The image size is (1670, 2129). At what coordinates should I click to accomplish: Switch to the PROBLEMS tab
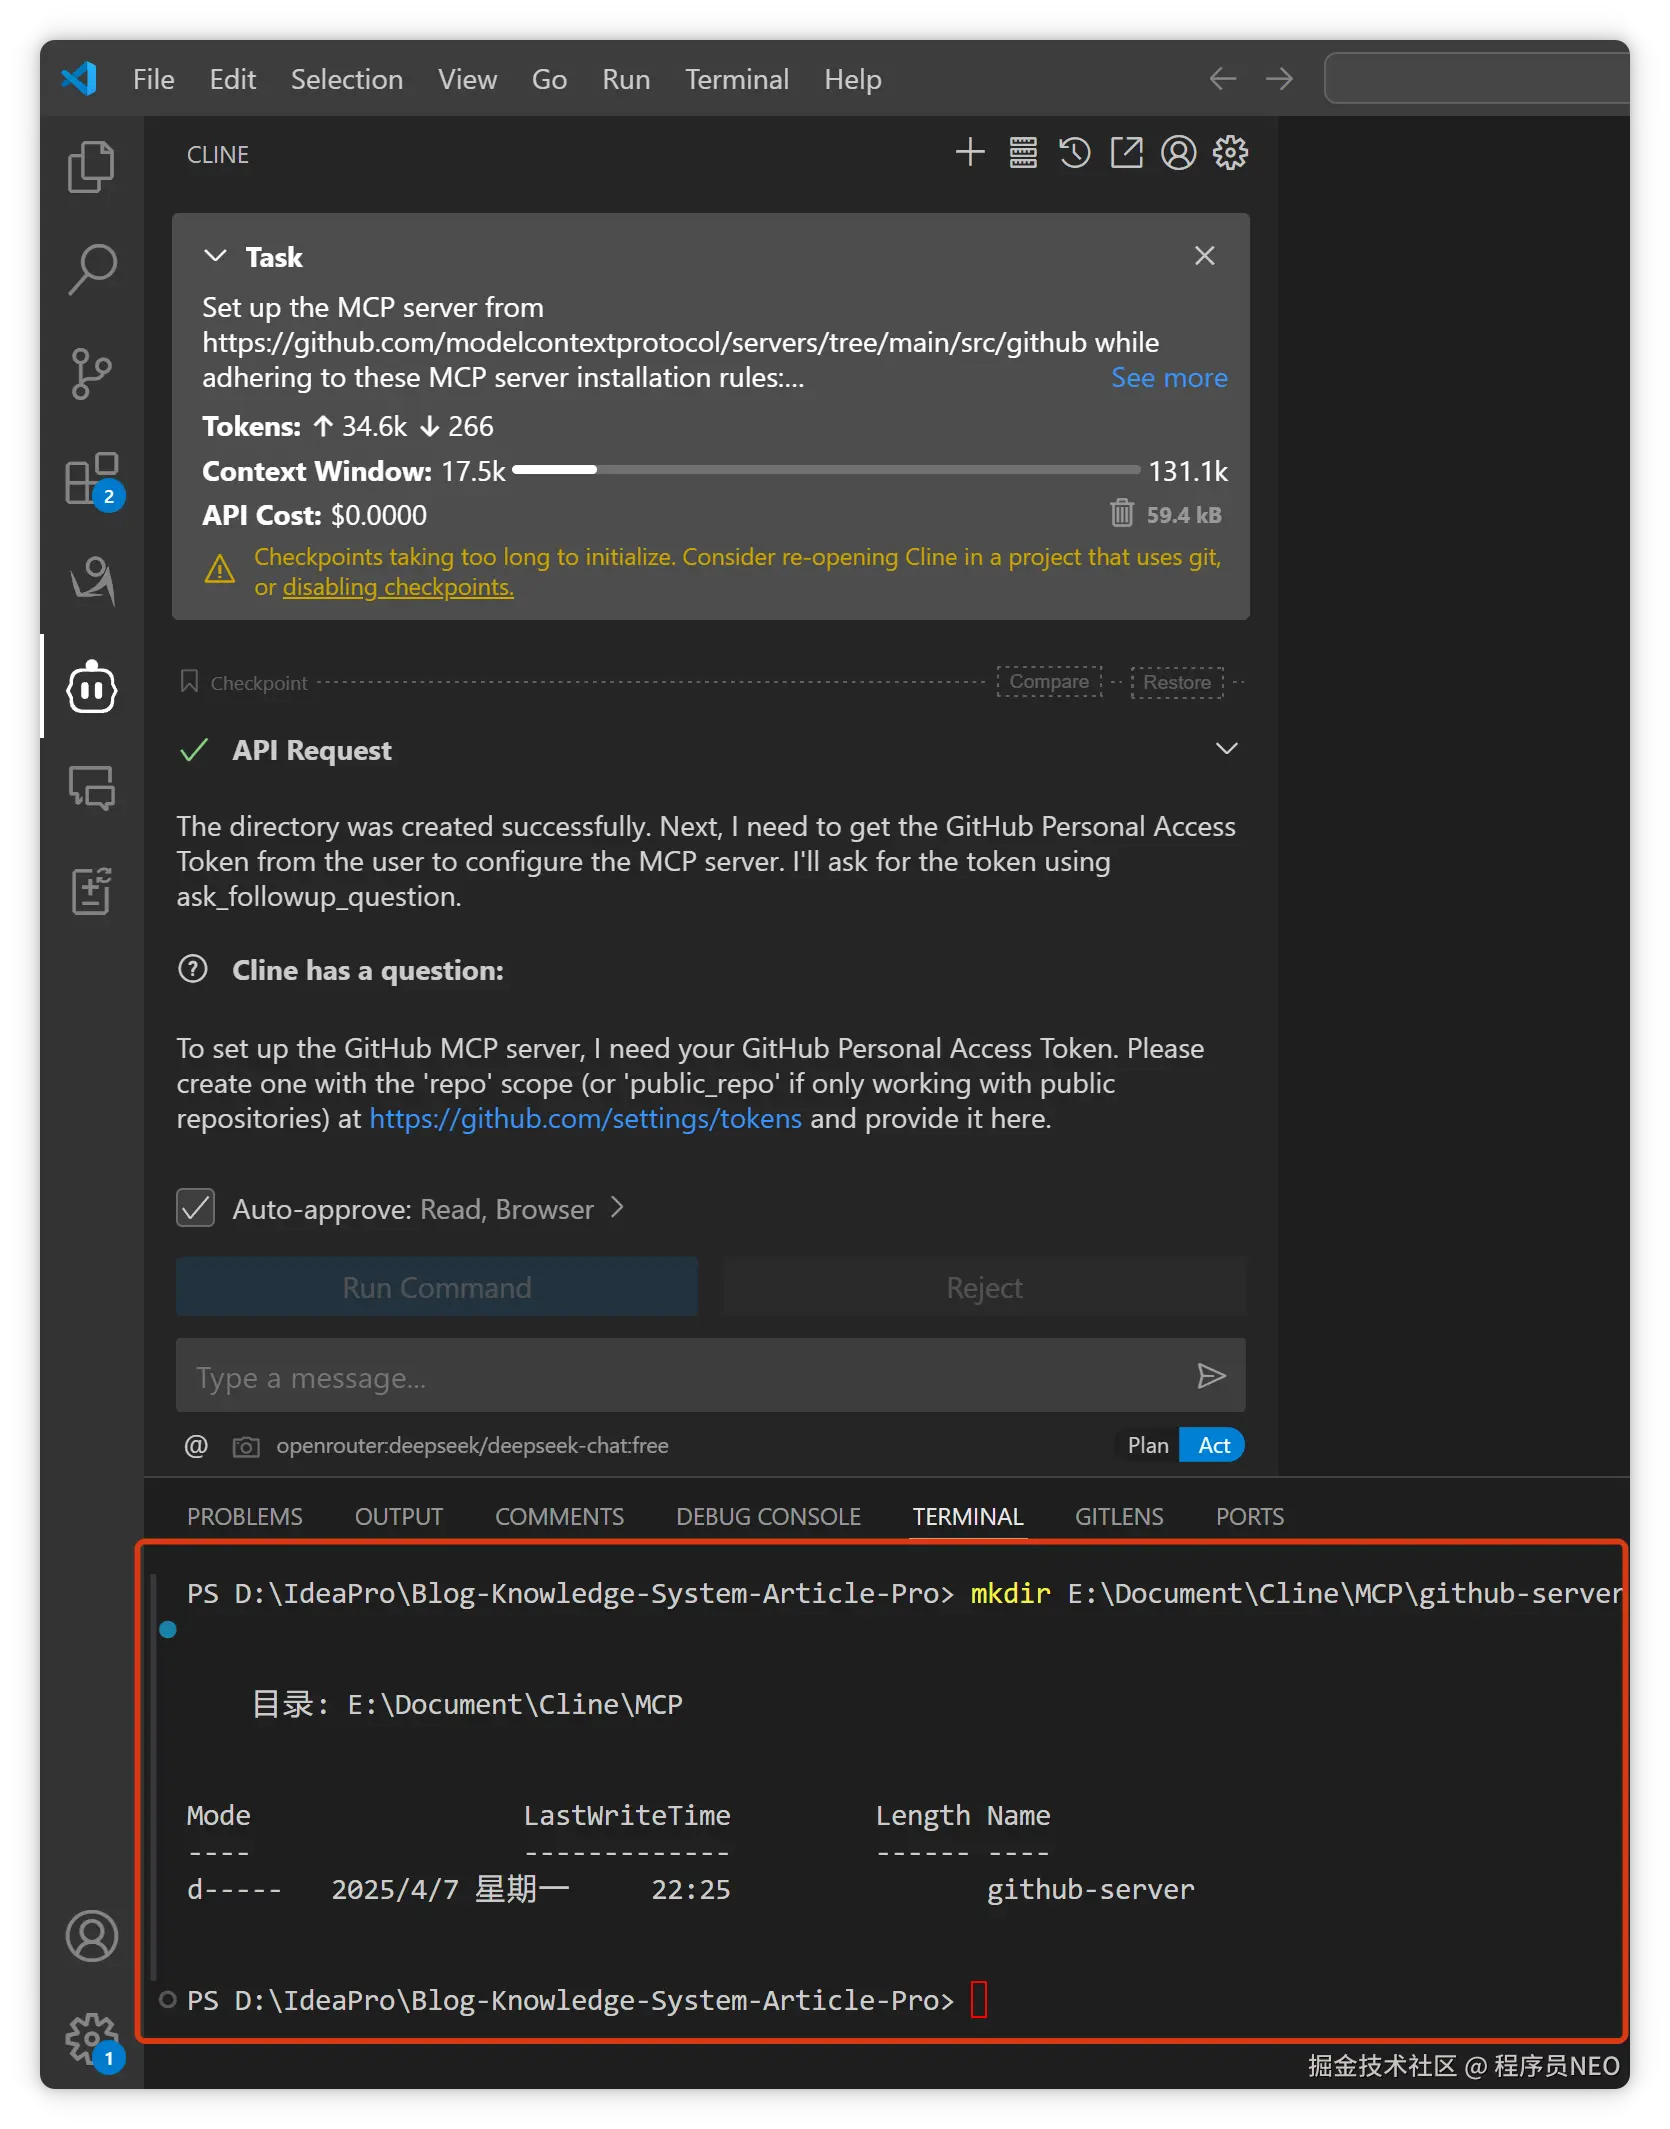click(245, 1517)
